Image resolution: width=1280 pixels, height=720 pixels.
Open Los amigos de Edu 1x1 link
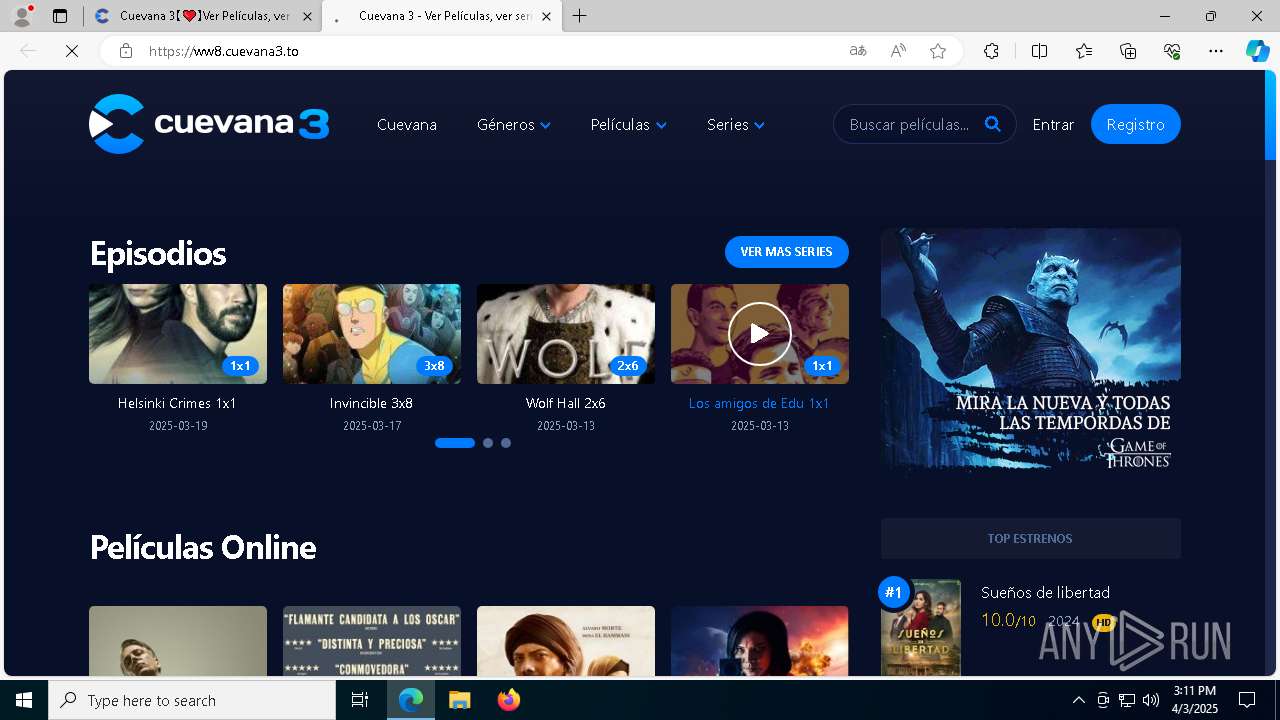[x=760, y=403]
